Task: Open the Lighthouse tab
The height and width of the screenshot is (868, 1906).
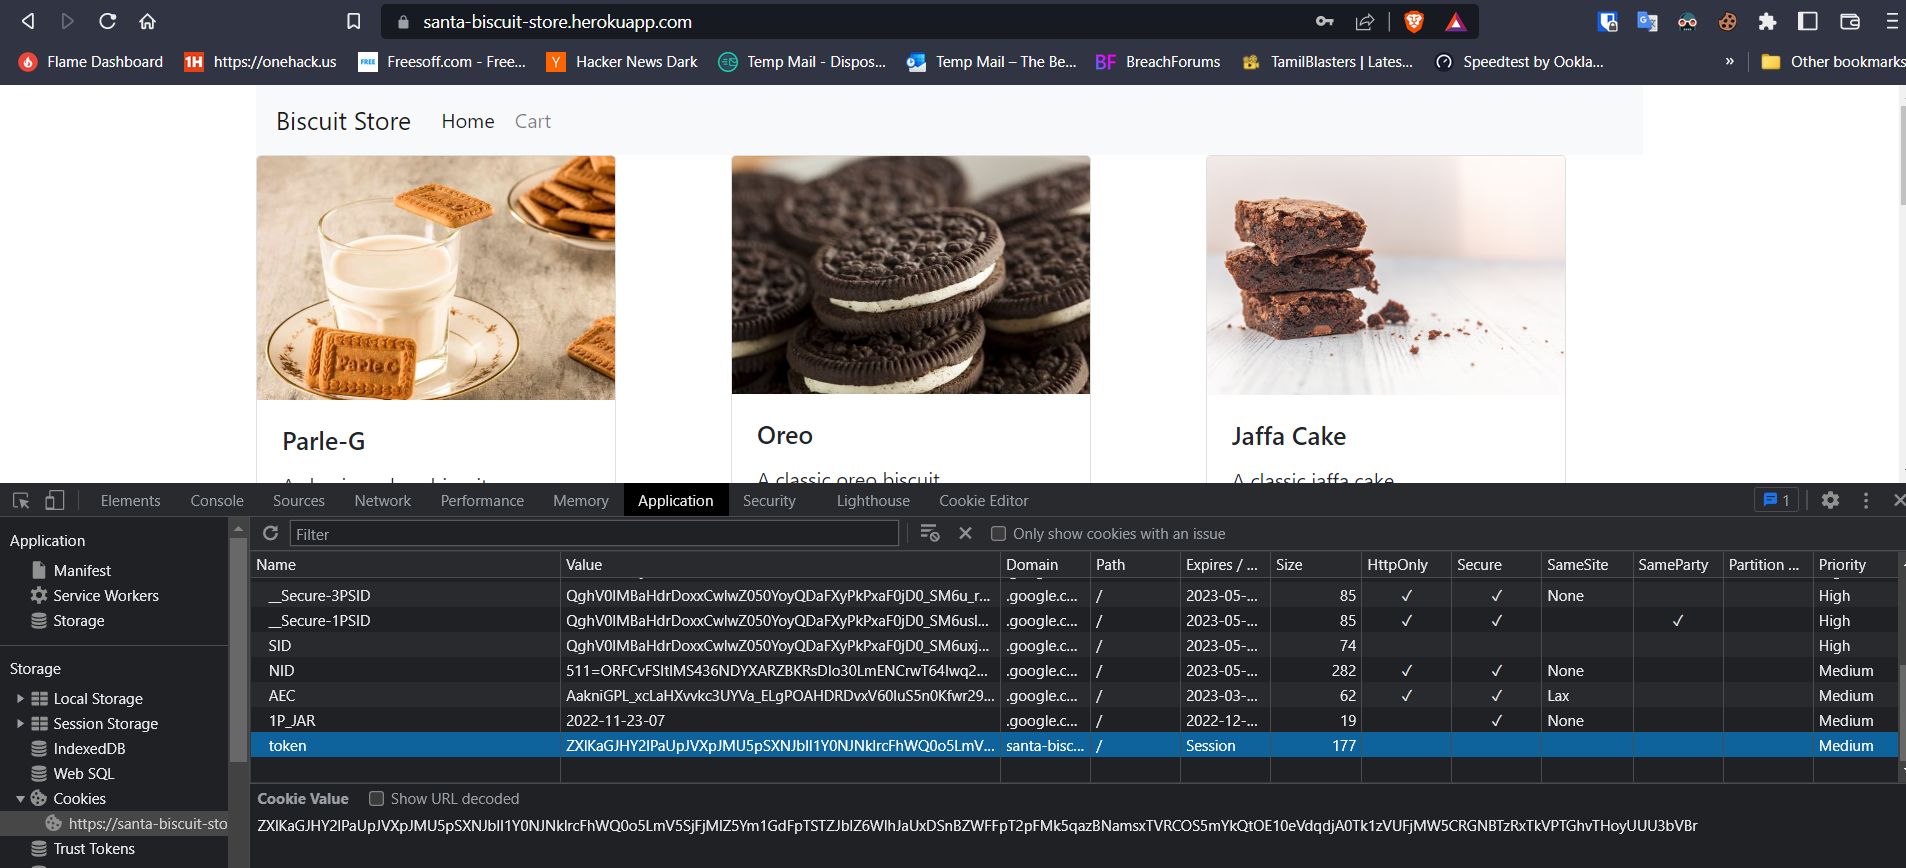Action: click(873, 500)
